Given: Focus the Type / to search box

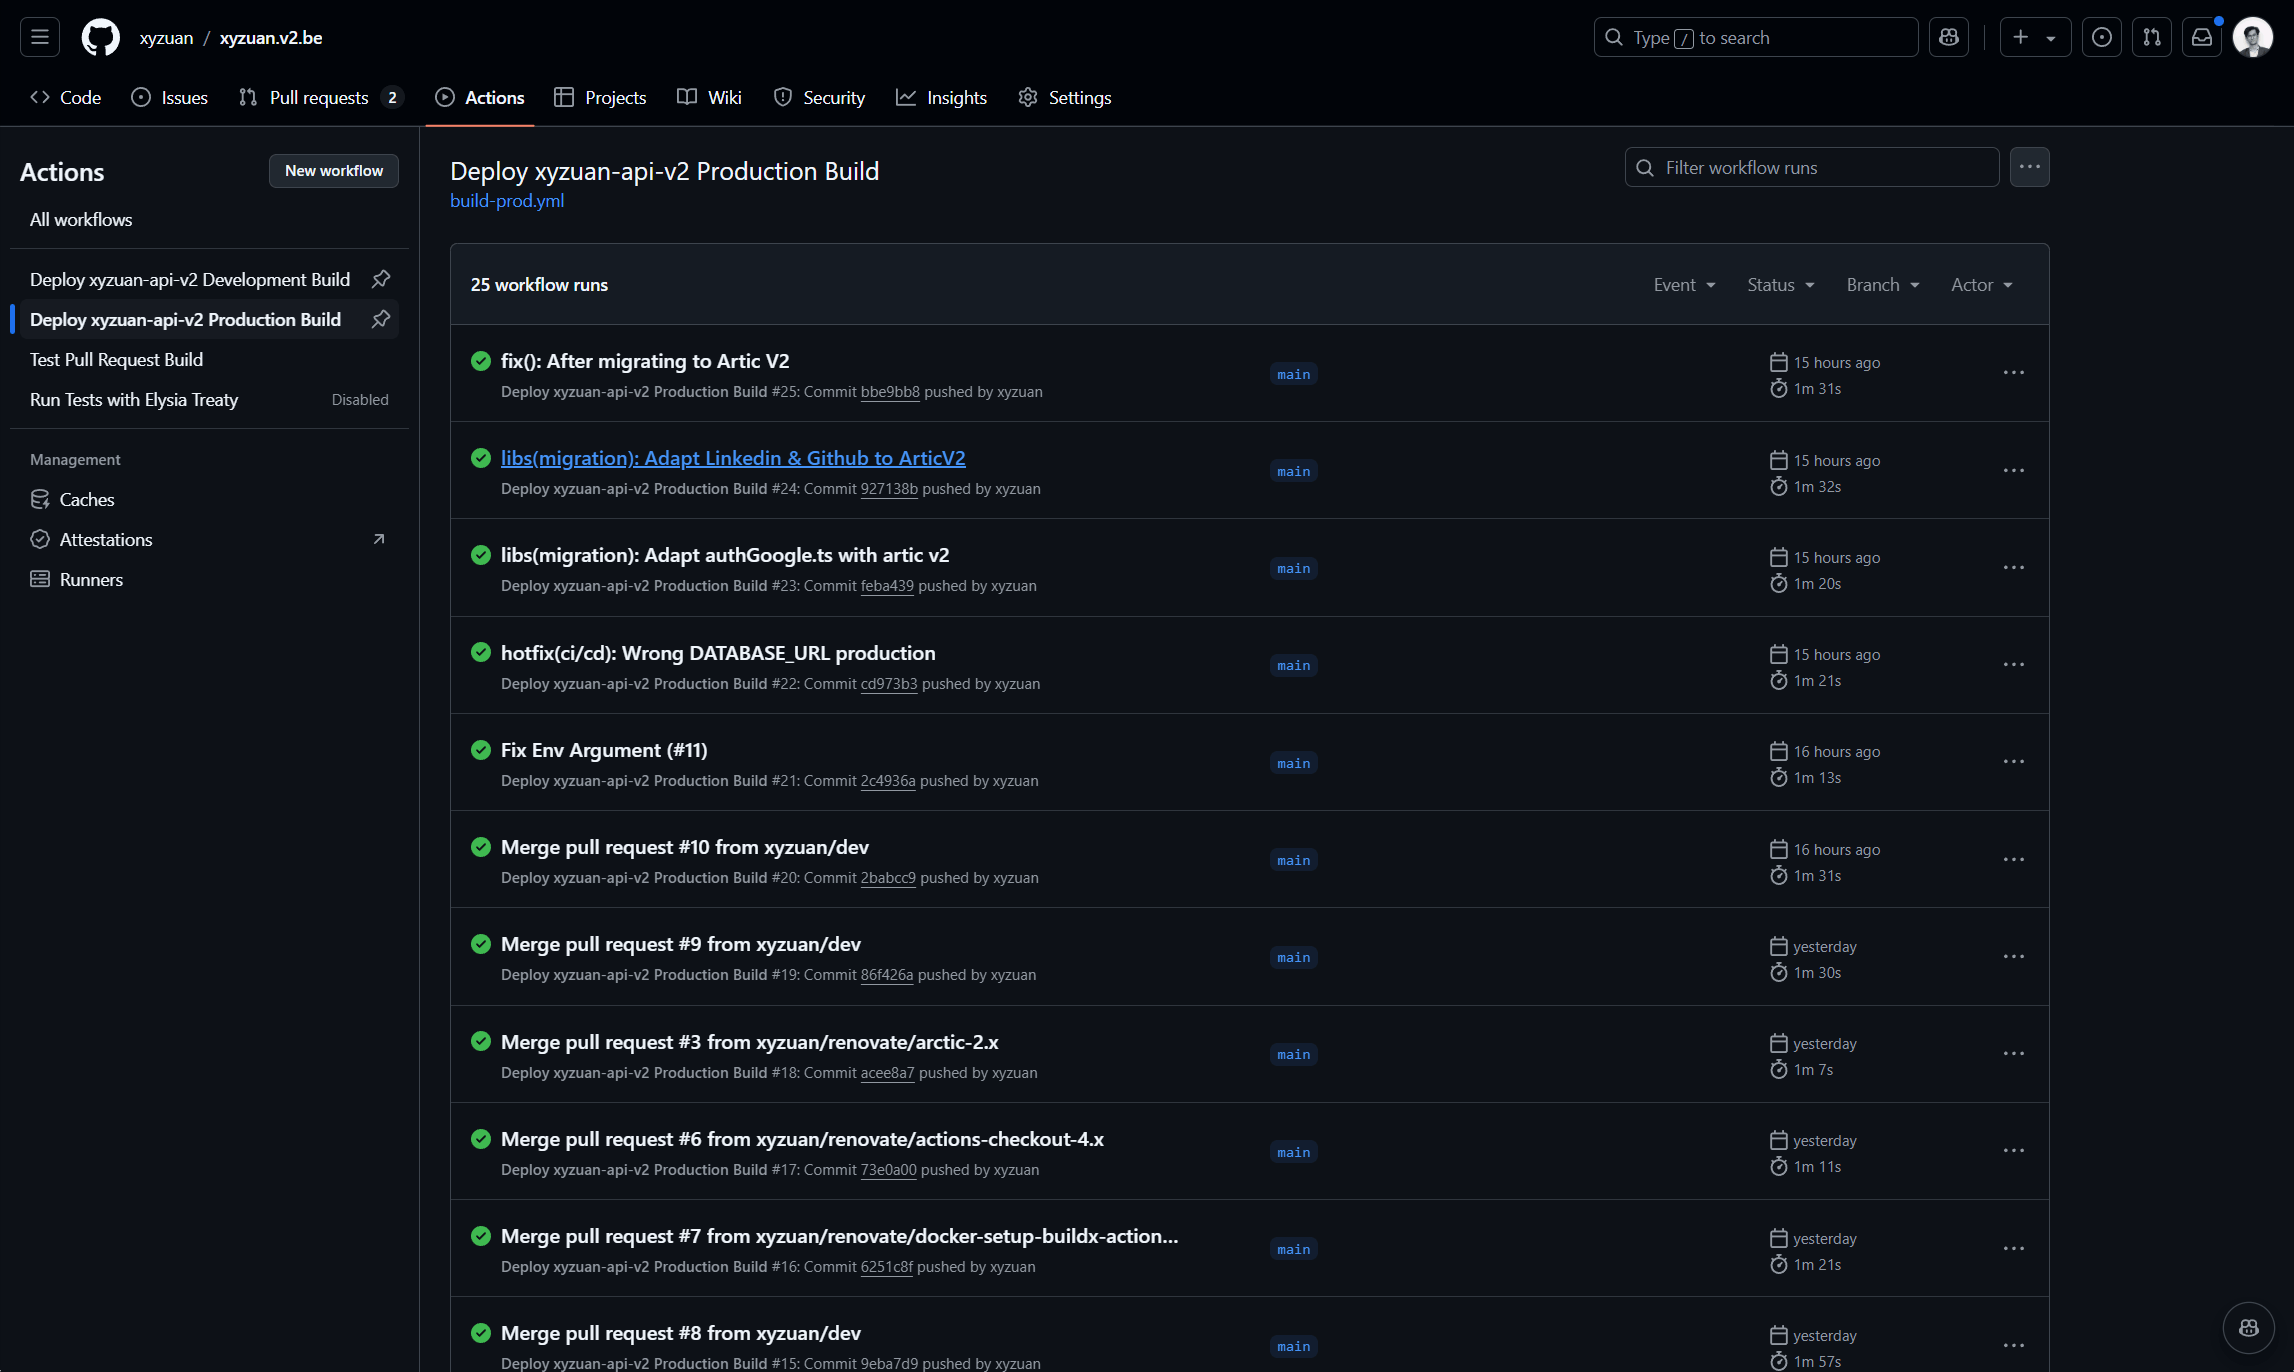Looking at the screenshot, I should 1755,37.
